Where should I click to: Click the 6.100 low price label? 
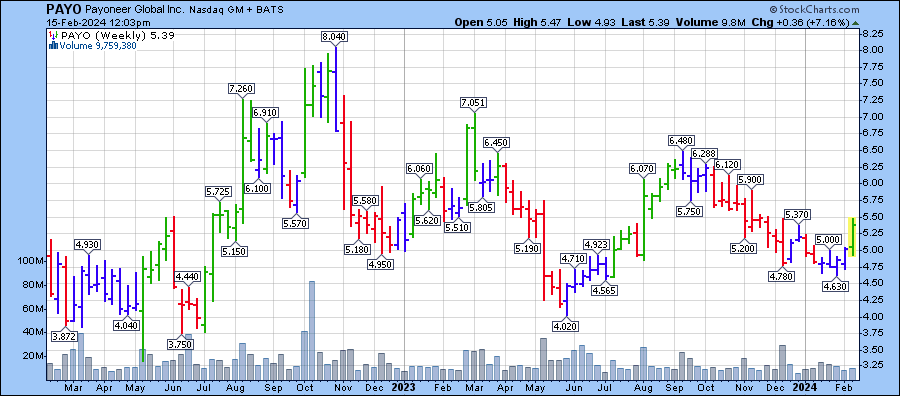(x=257, y=188)
